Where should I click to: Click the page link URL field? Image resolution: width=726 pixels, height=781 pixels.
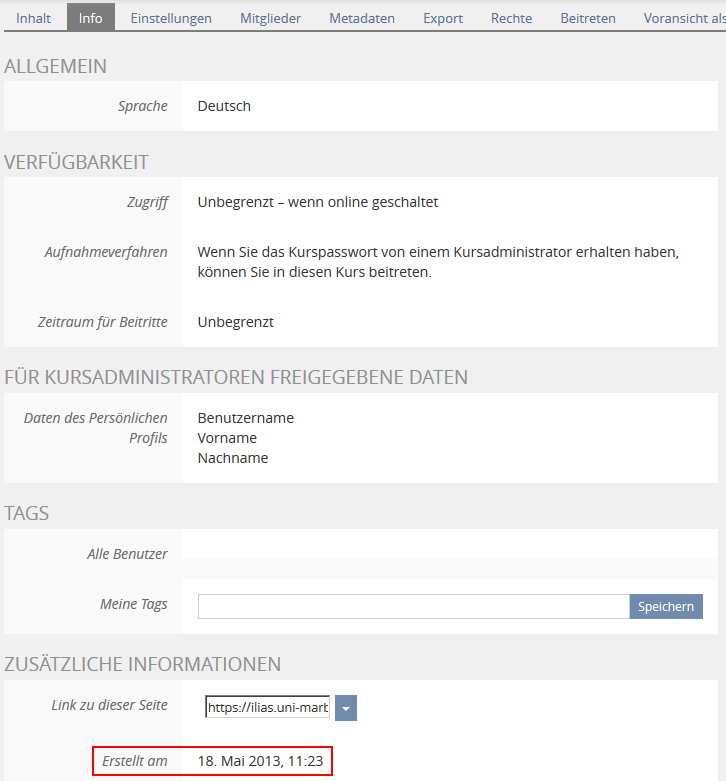(267, 708)
